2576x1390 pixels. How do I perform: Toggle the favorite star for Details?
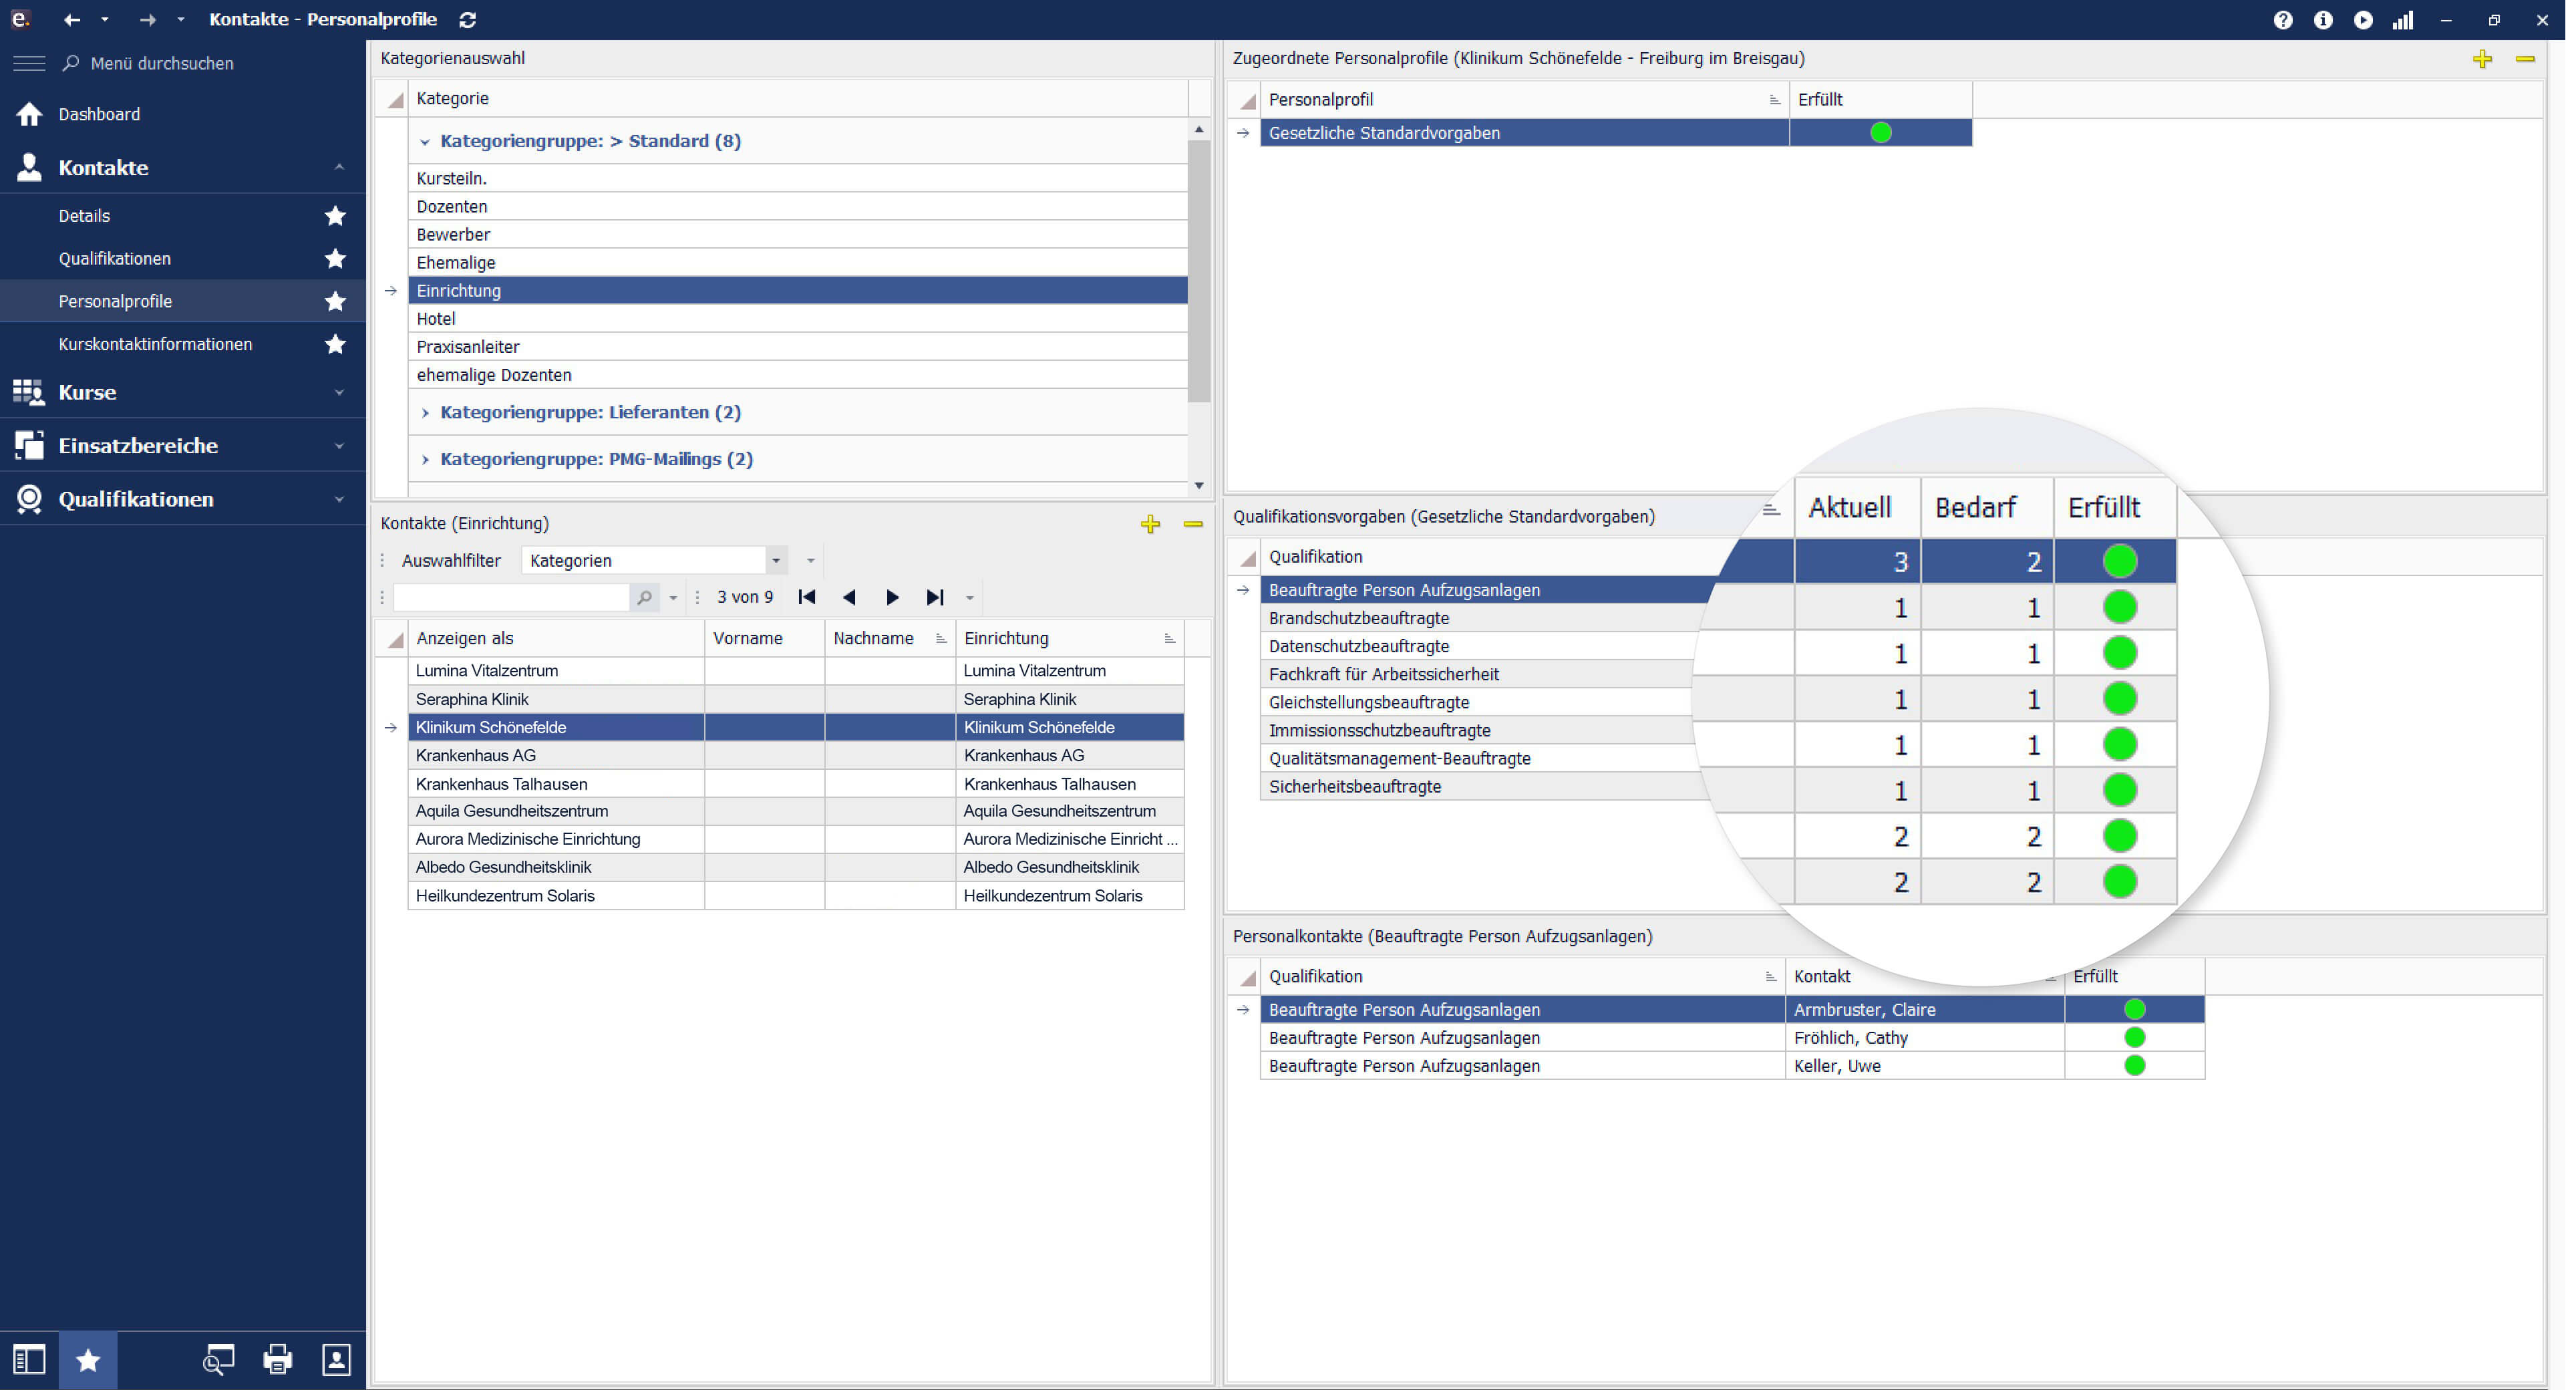point(335,216)
